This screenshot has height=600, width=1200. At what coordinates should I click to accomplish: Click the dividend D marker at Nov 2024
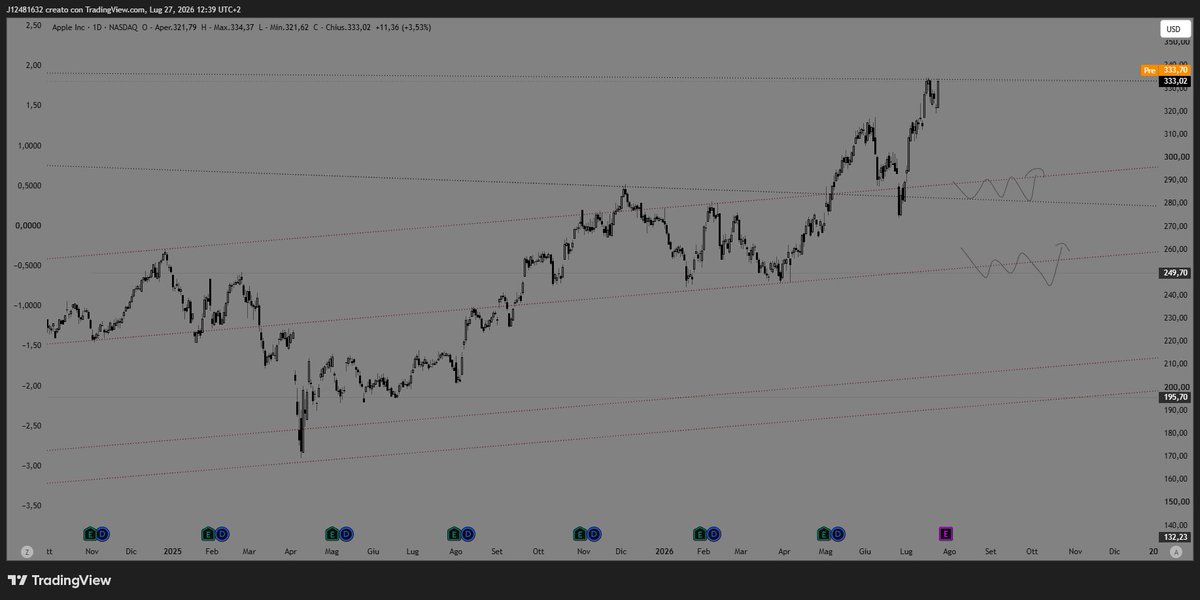[102, 532]
